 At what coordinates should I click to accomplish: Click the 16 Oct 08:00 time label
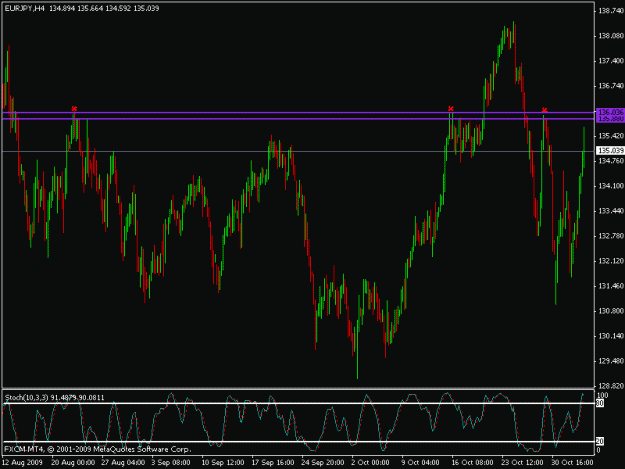473,462
